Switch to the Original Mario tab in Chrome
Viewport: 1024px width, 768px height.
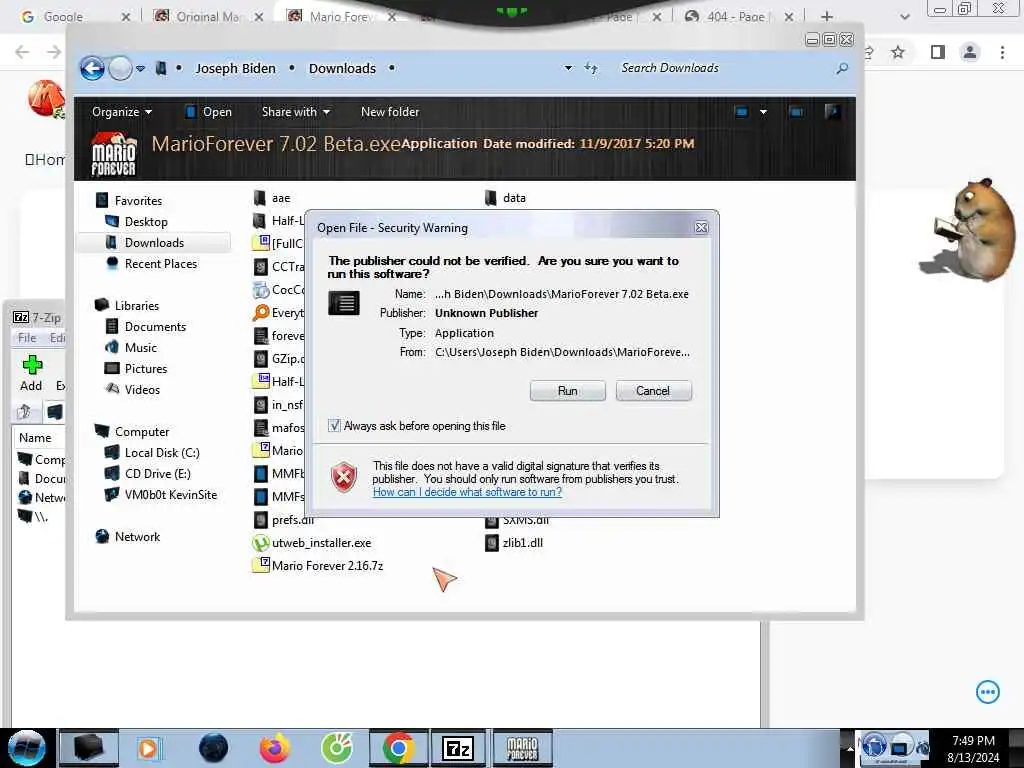(x=208, y=16)
